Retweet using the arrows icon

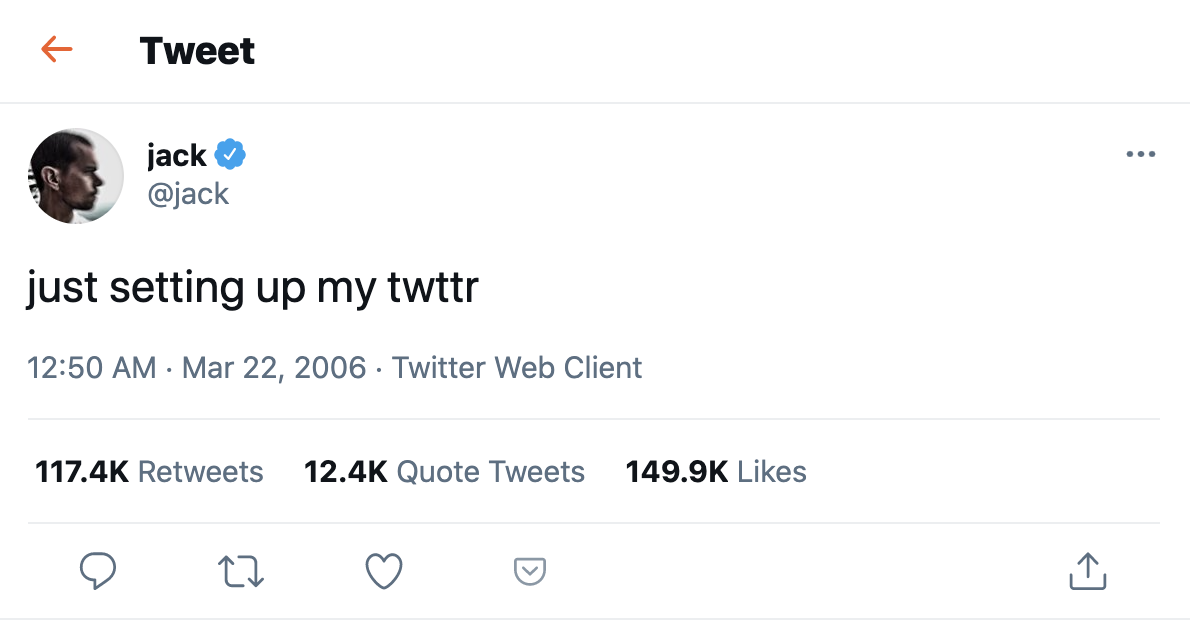(x=241, y=571)
